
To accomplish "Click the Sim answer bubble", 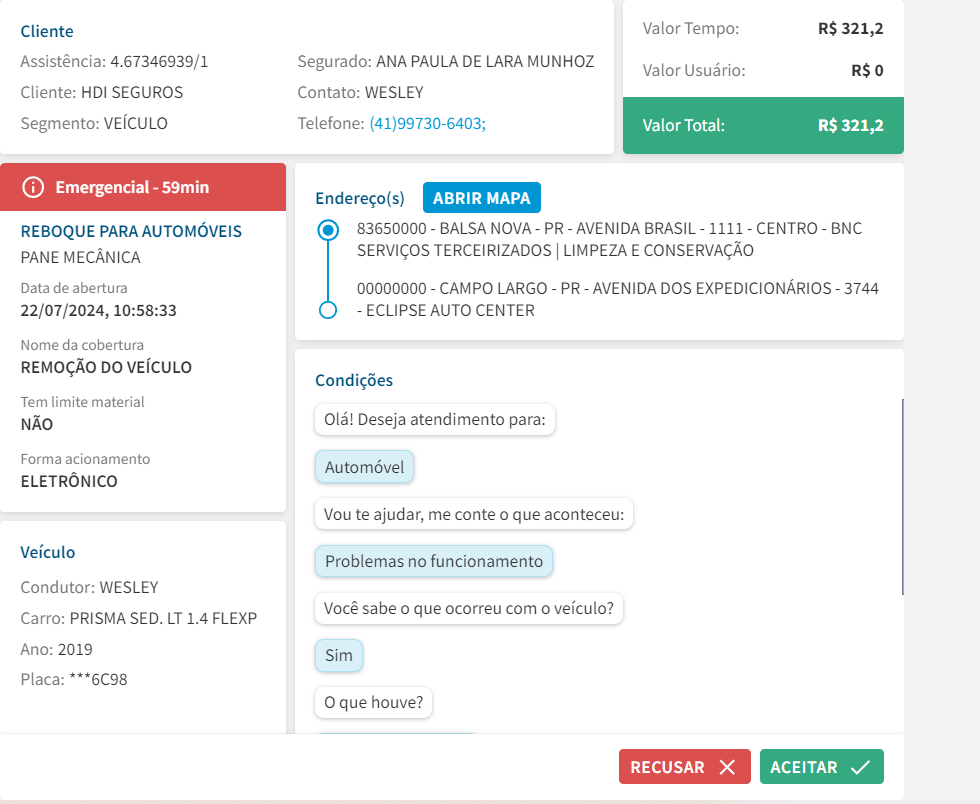I will (x=339, y=655).
